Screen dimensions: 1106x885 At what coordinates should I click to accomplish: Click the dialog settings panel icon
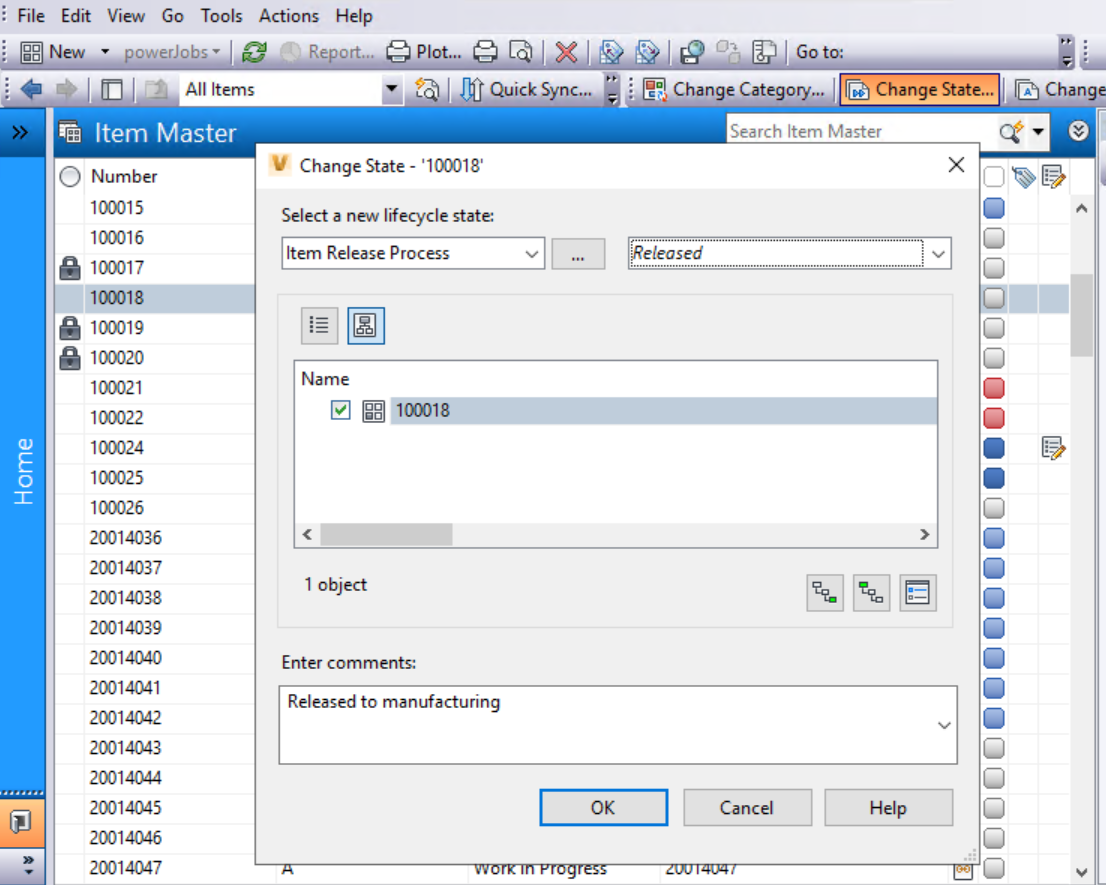(917, 593)
